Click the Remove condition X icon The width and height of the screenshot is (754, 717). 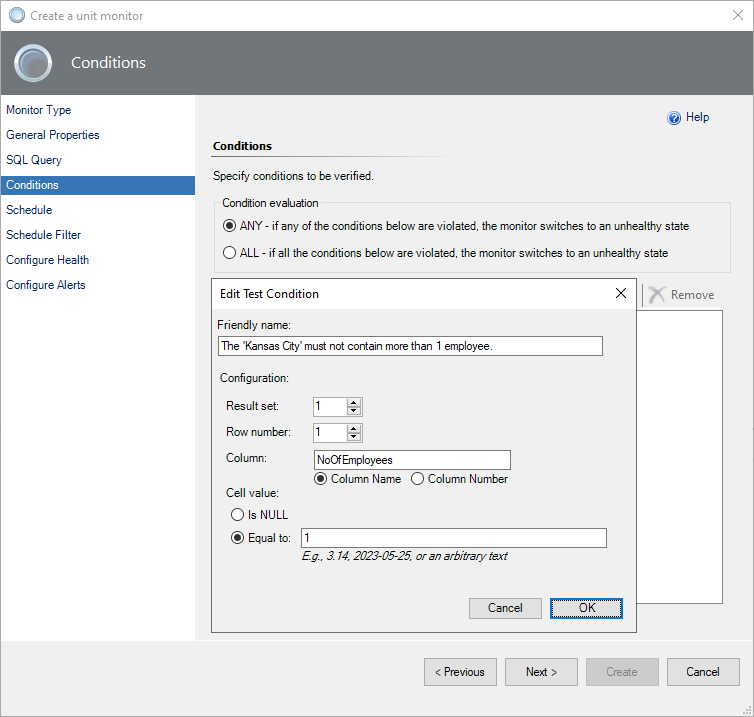point(656,295)
